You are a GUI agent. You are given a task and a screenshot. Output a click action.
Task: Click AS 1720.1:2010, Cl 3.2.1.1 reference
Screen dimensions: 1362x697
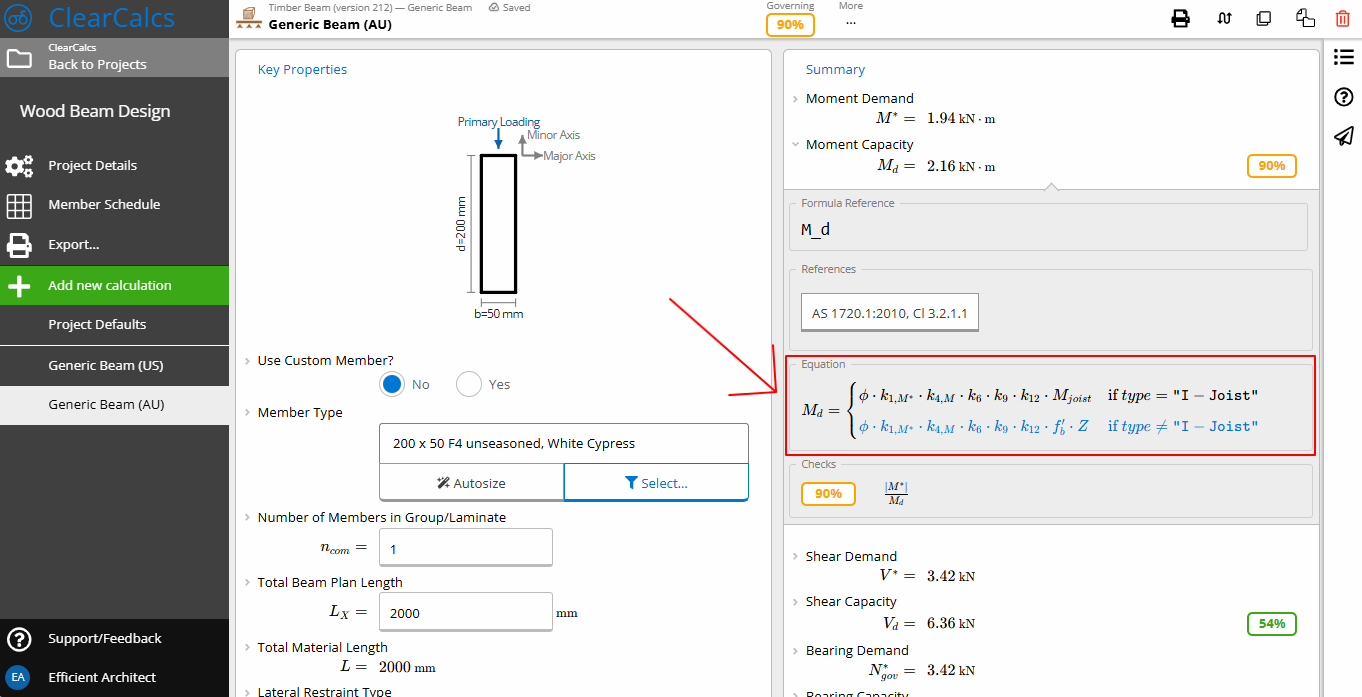(x=890, y=313)
